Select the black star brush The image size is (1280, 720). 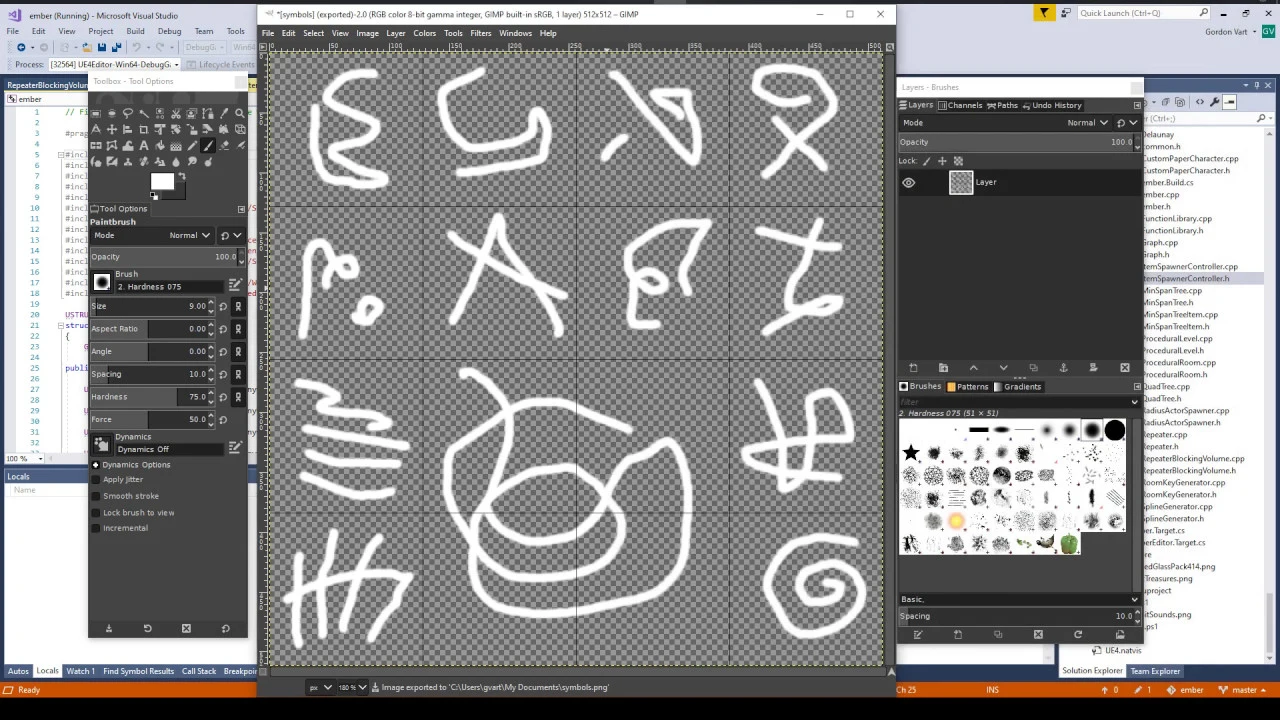tap(911, 453)
